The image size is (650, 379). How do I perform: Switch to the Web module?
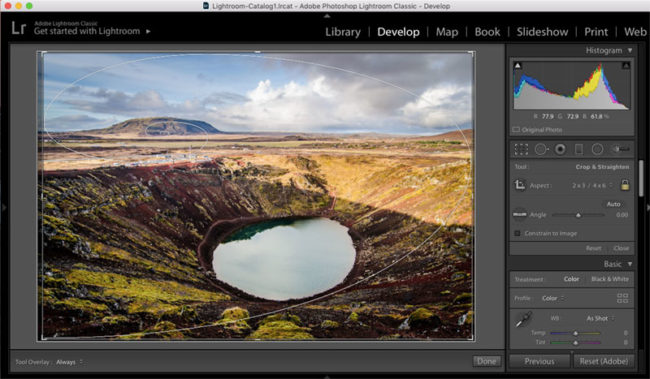635,32
